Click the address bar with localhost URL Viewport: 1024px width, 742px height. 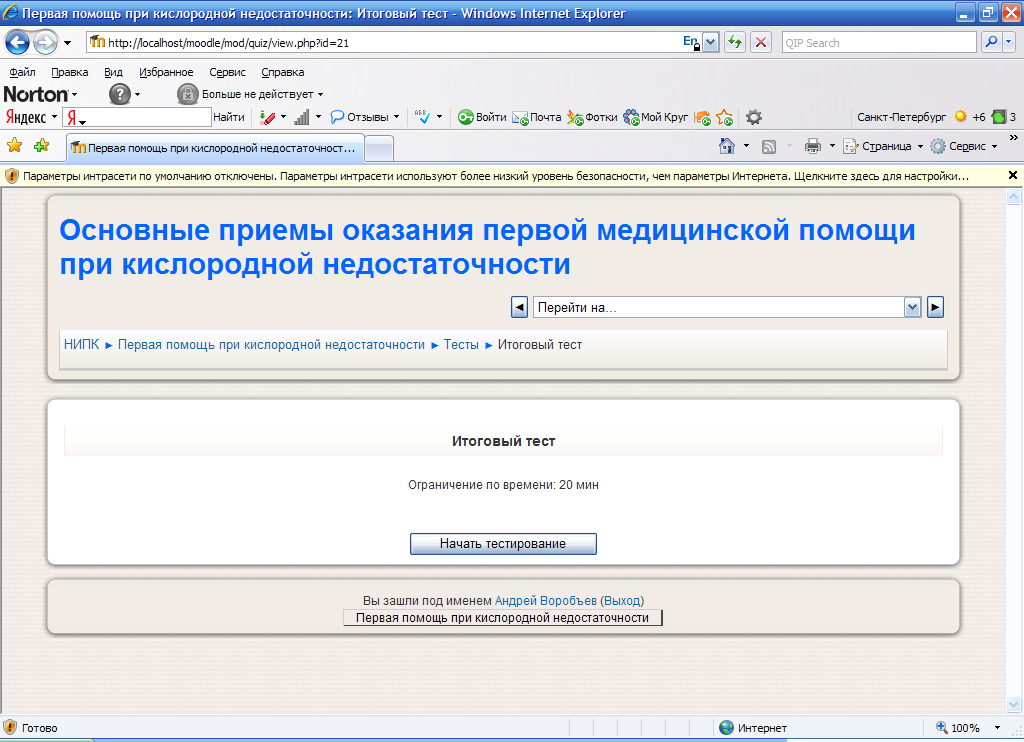[384, 42]
